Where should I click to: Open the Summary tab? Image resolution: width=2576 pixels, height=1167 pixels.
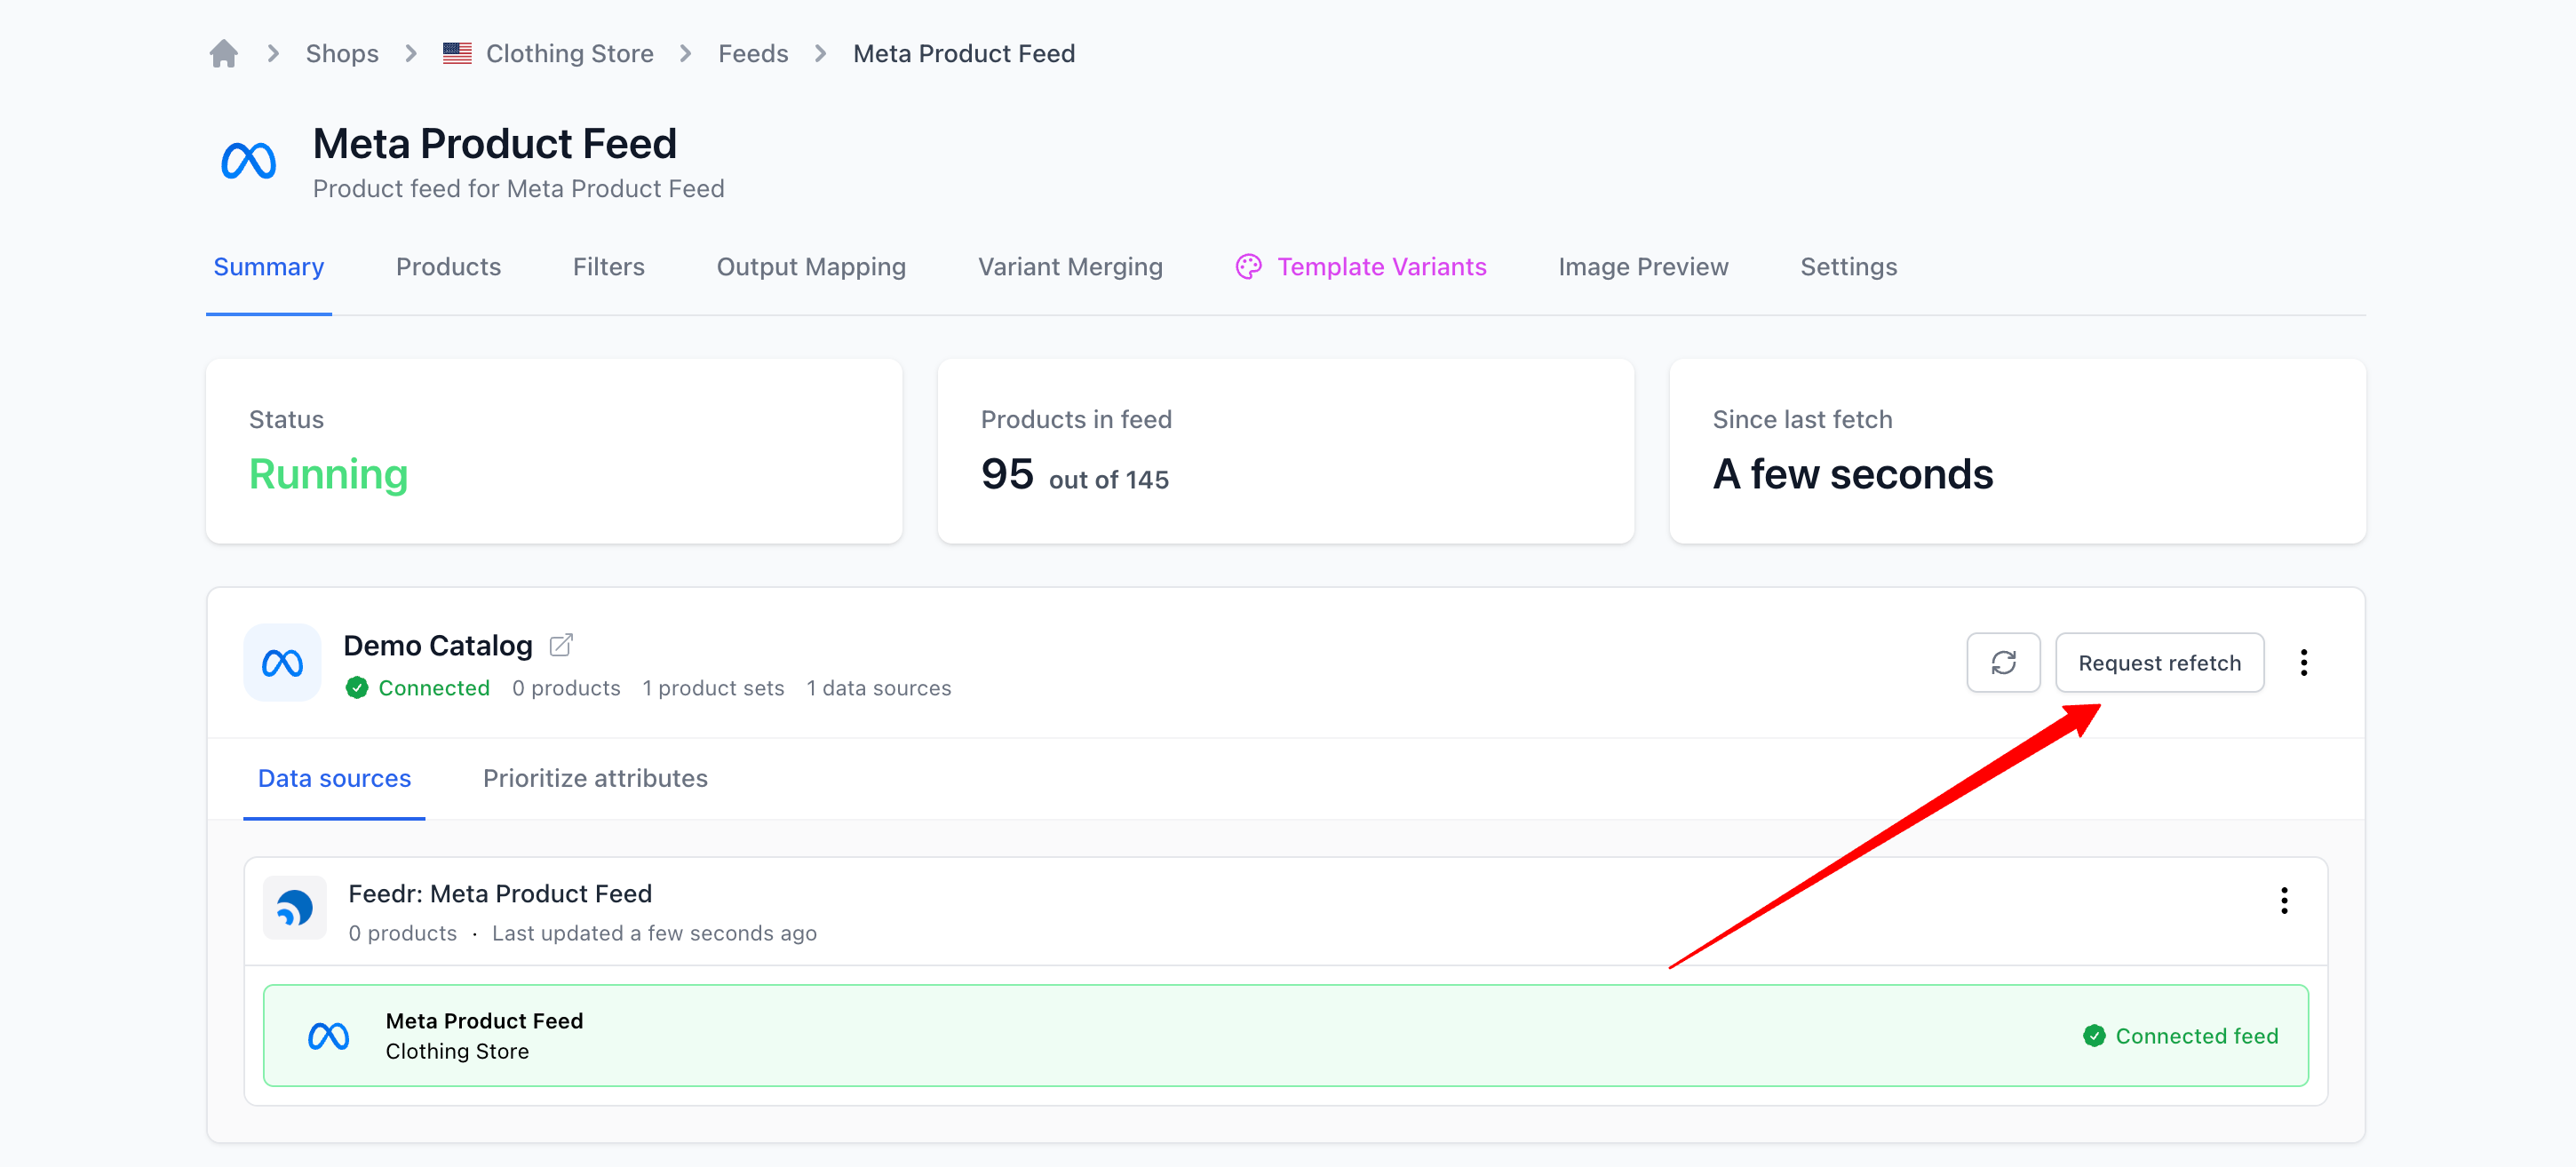(269, 267)
